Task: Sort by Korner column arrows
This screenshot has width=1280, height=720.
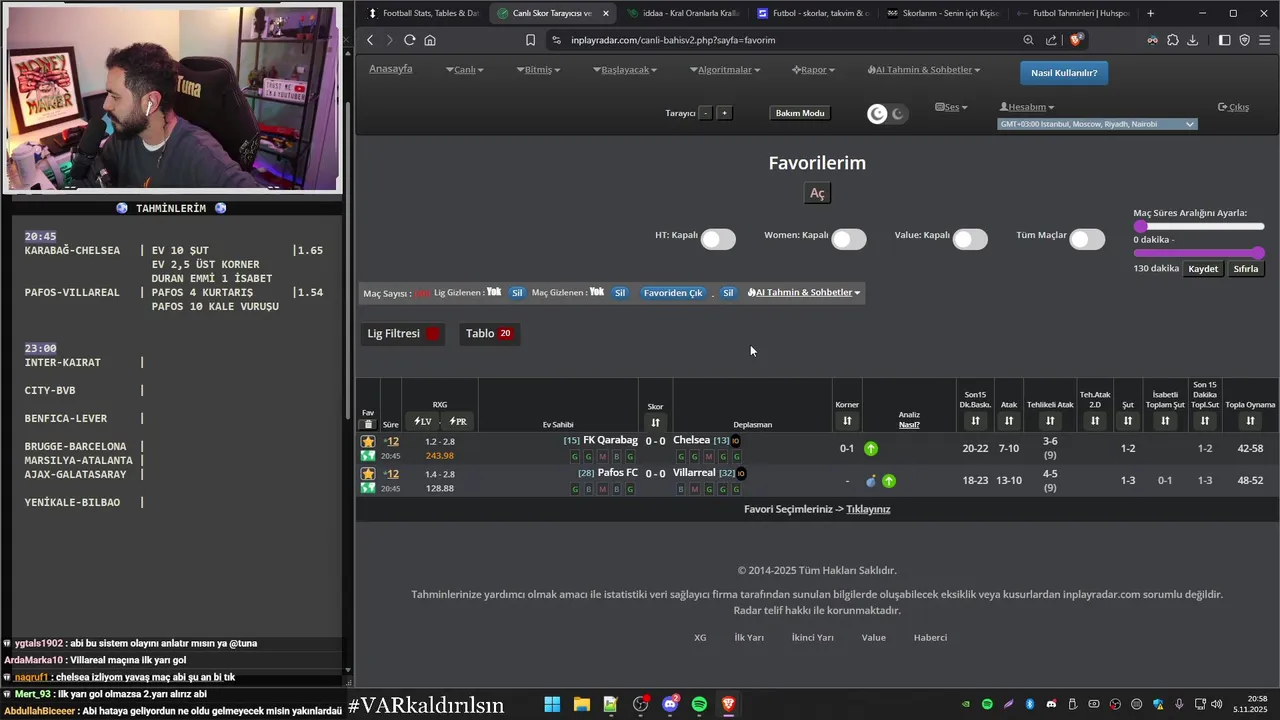Action: point(847,421)
